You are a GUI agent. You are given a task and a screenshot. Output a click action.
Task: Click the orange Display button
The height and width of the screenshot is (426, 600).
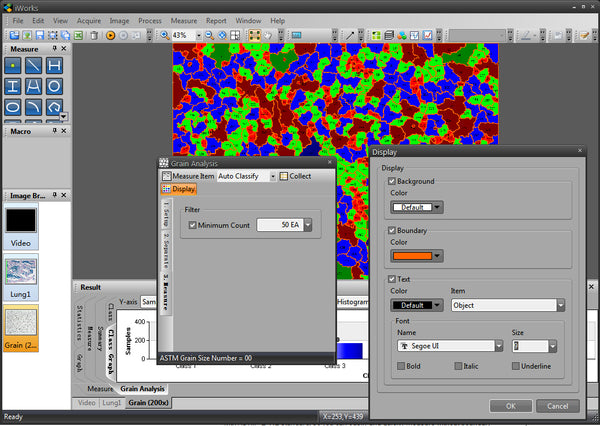click(x=179, y=189)
